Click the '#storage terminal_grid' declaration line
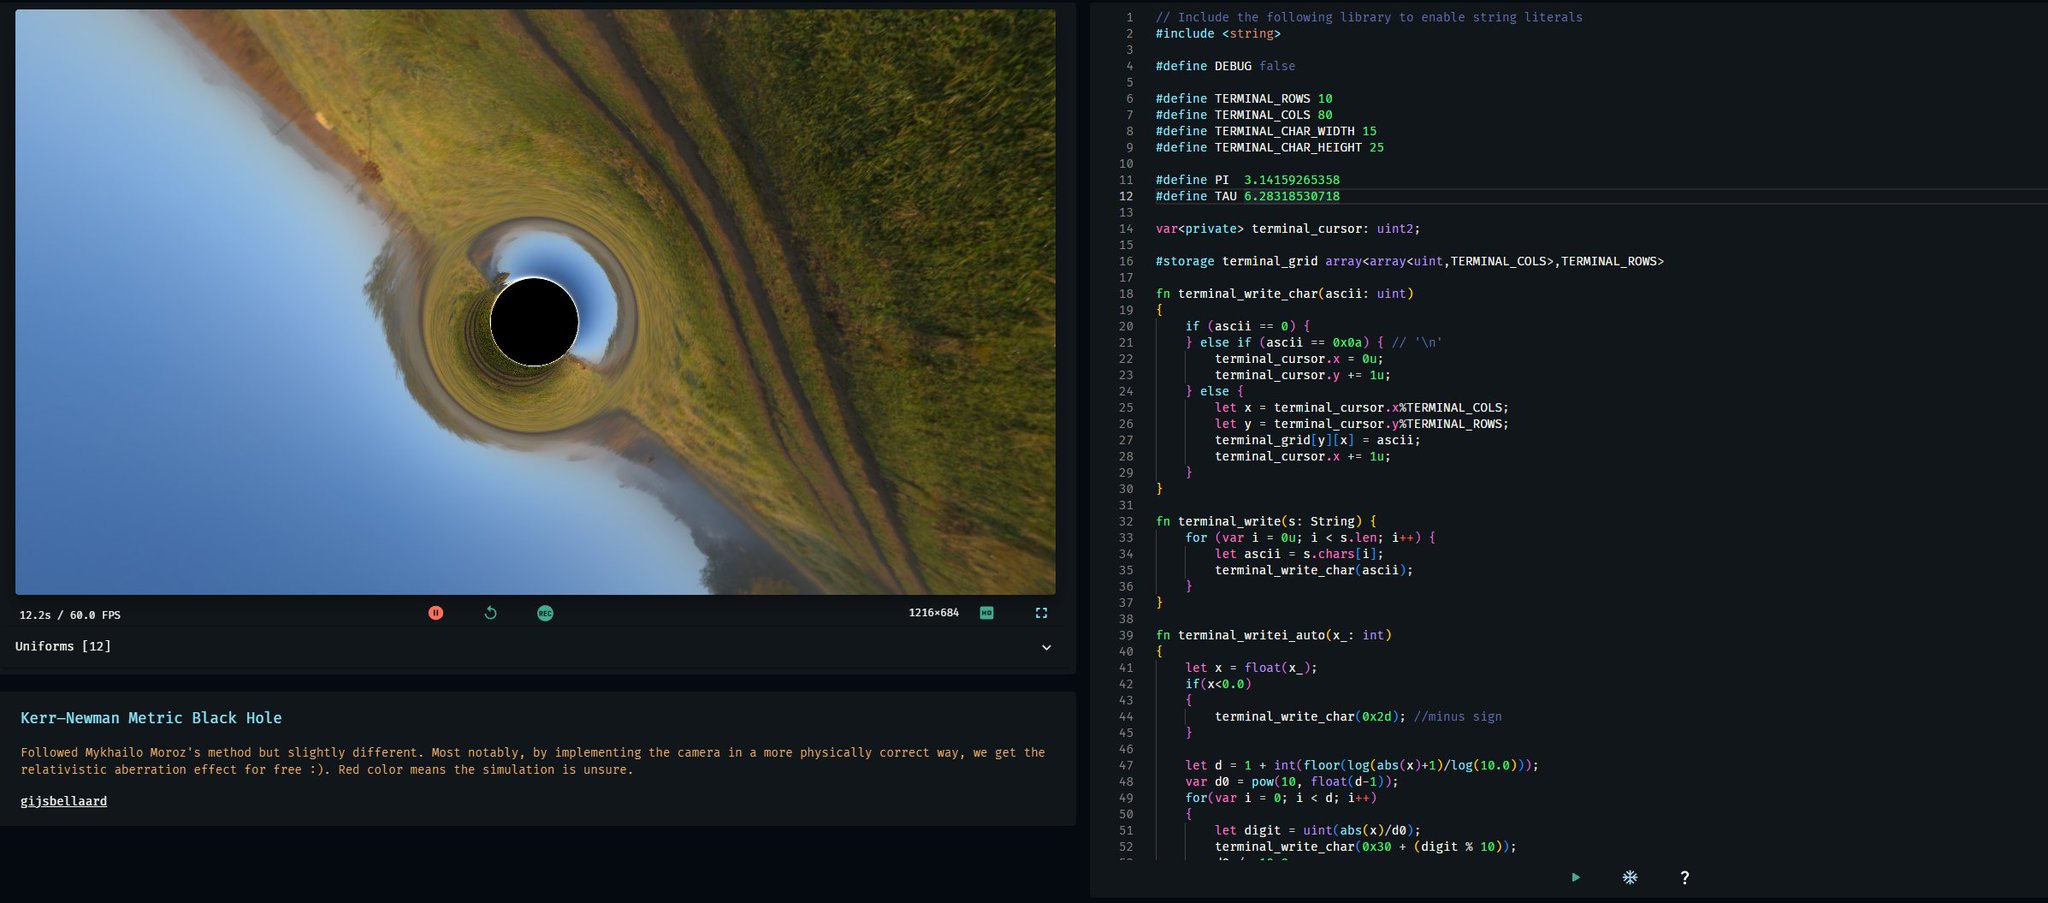The image size is (2048, 903). coord(1409,261)
